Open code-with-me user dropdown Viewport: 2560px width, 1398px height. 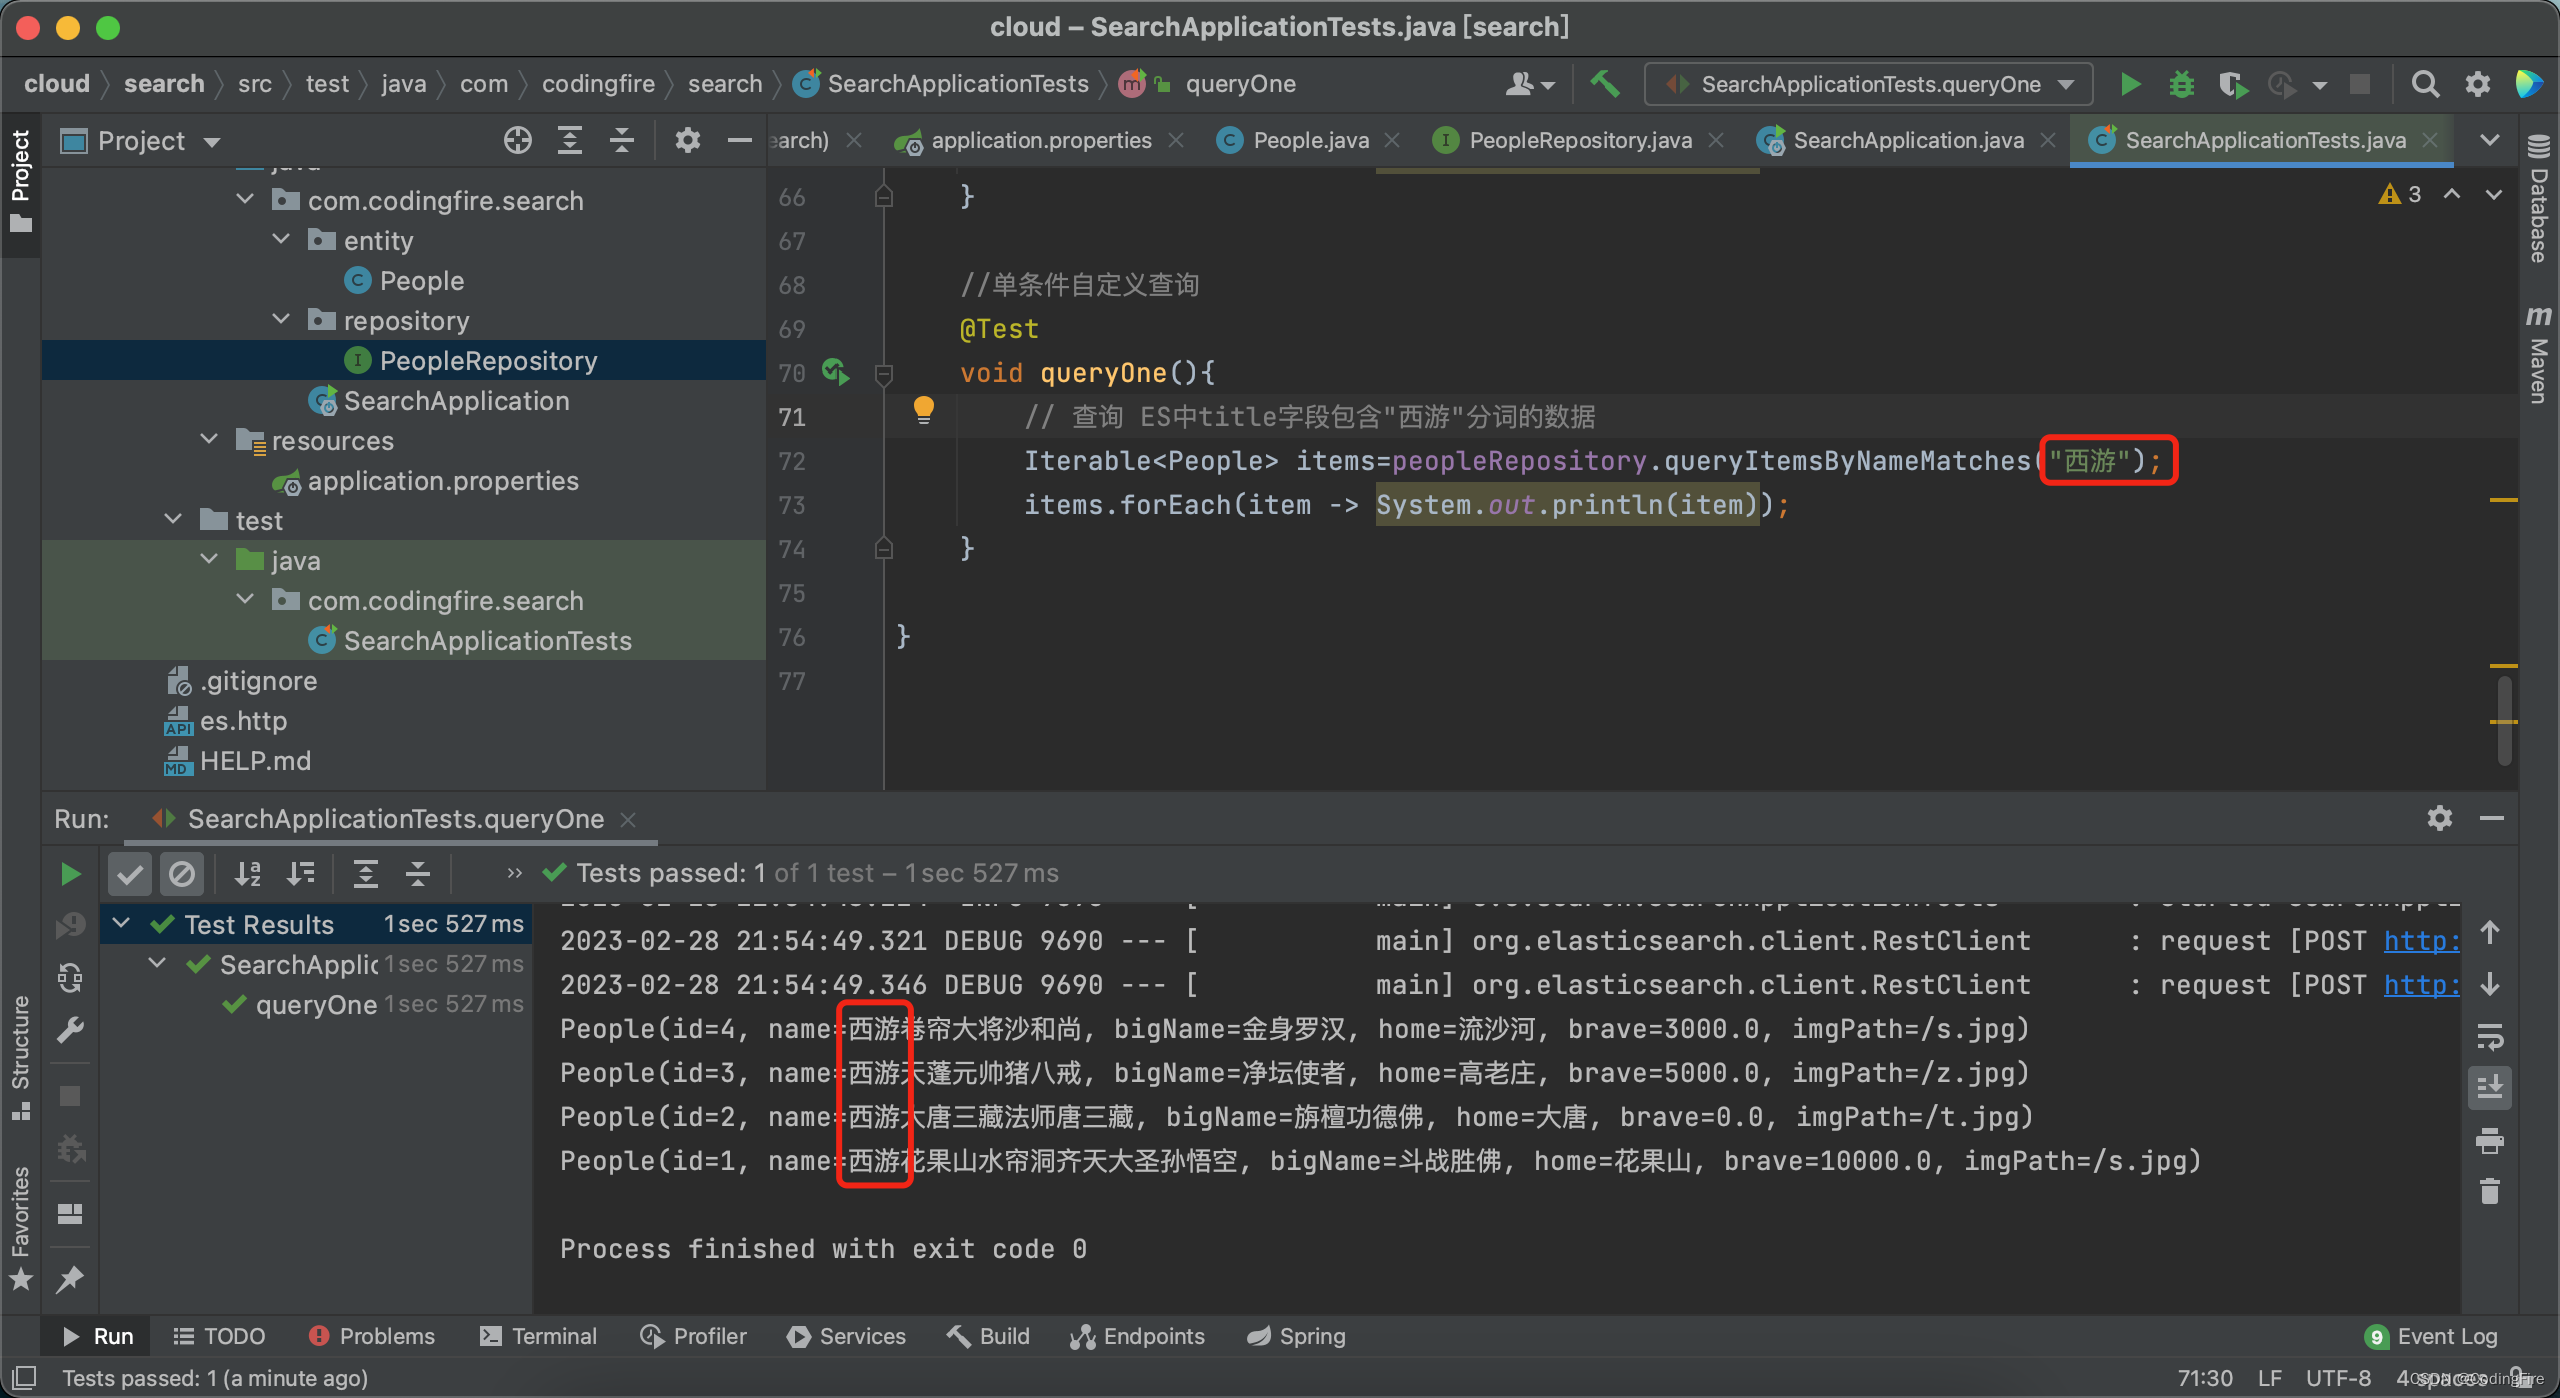click(1530, 84)
